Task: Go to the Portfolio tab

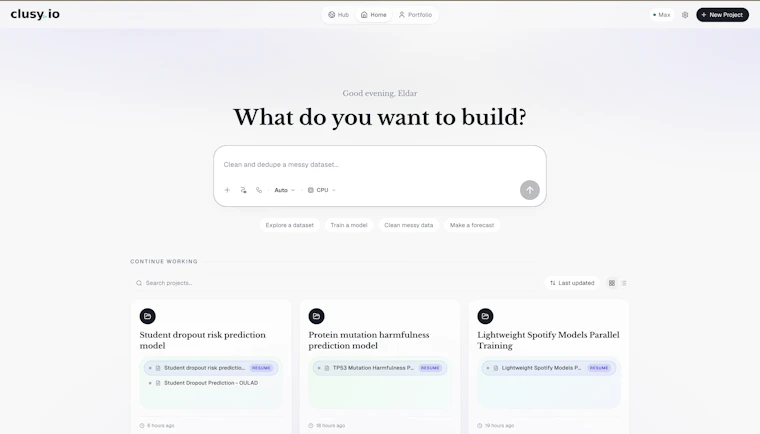Action: coord(415,15)
